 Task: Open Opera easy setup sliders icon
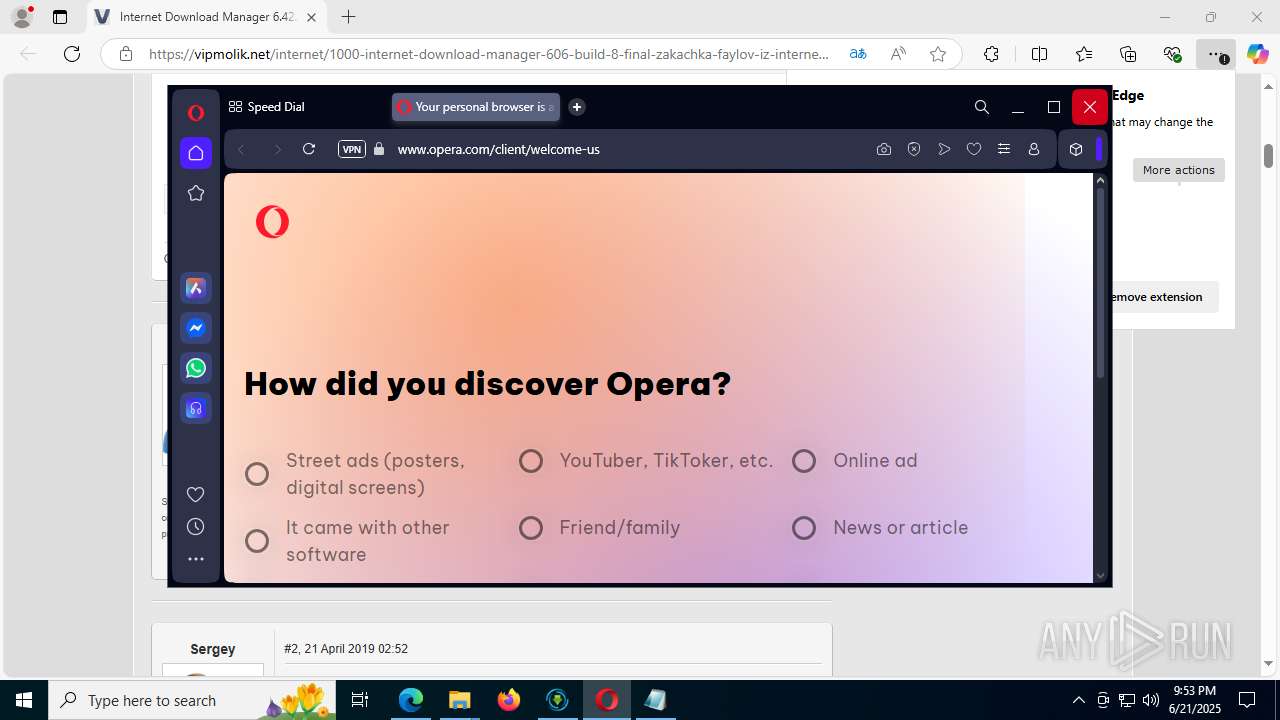click(x=1004, y=149)
